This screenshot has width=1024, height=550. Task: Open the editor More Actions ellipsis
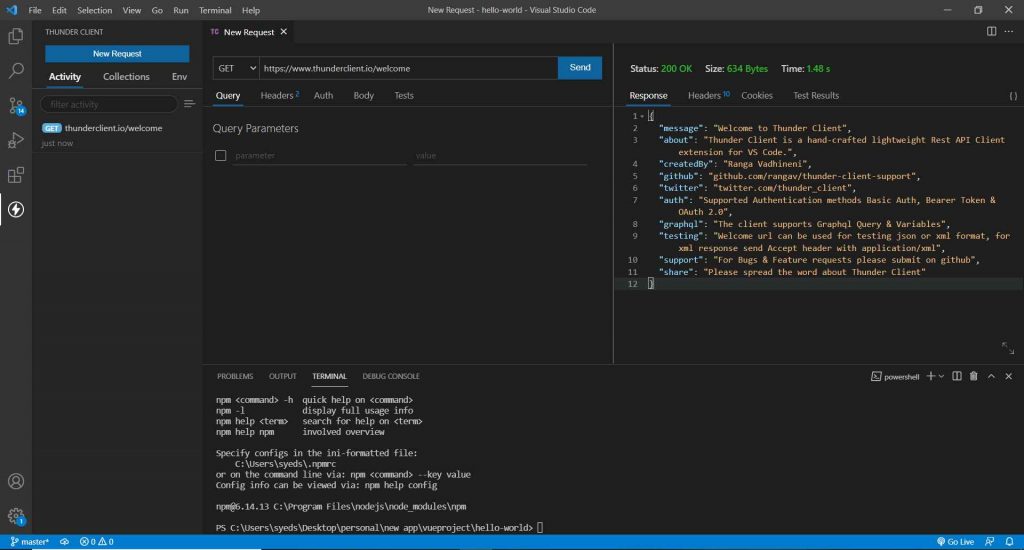(1009, 31)
